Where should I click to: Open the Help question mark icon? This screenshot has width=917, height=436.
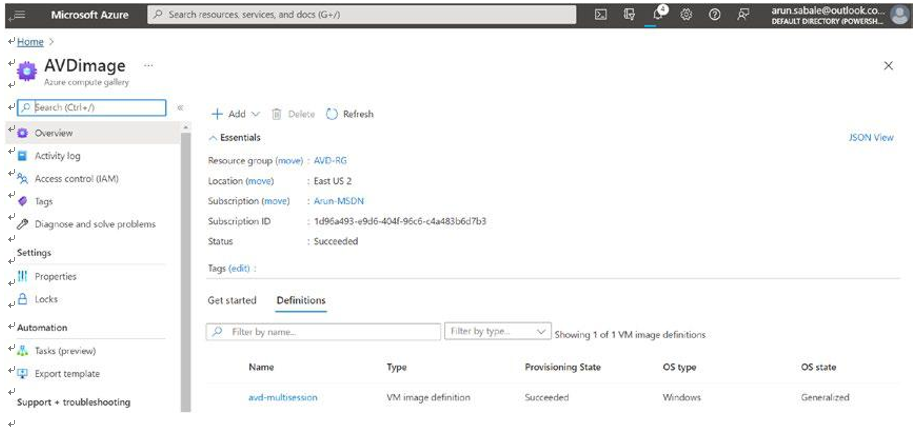(x=714, y=15)
